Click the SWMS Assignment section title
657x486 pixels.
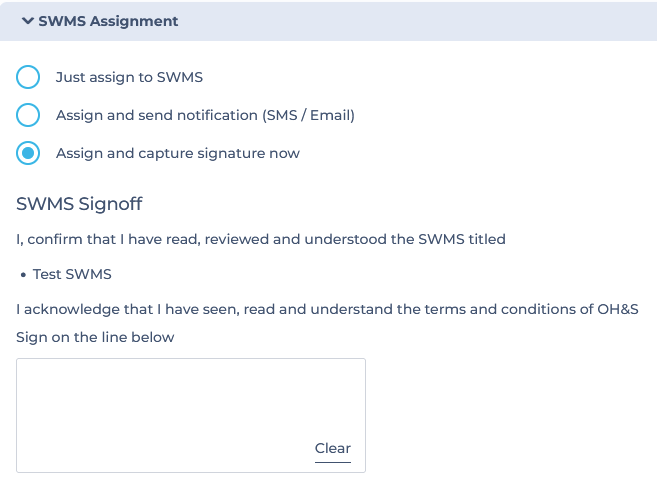coord(108,21)
